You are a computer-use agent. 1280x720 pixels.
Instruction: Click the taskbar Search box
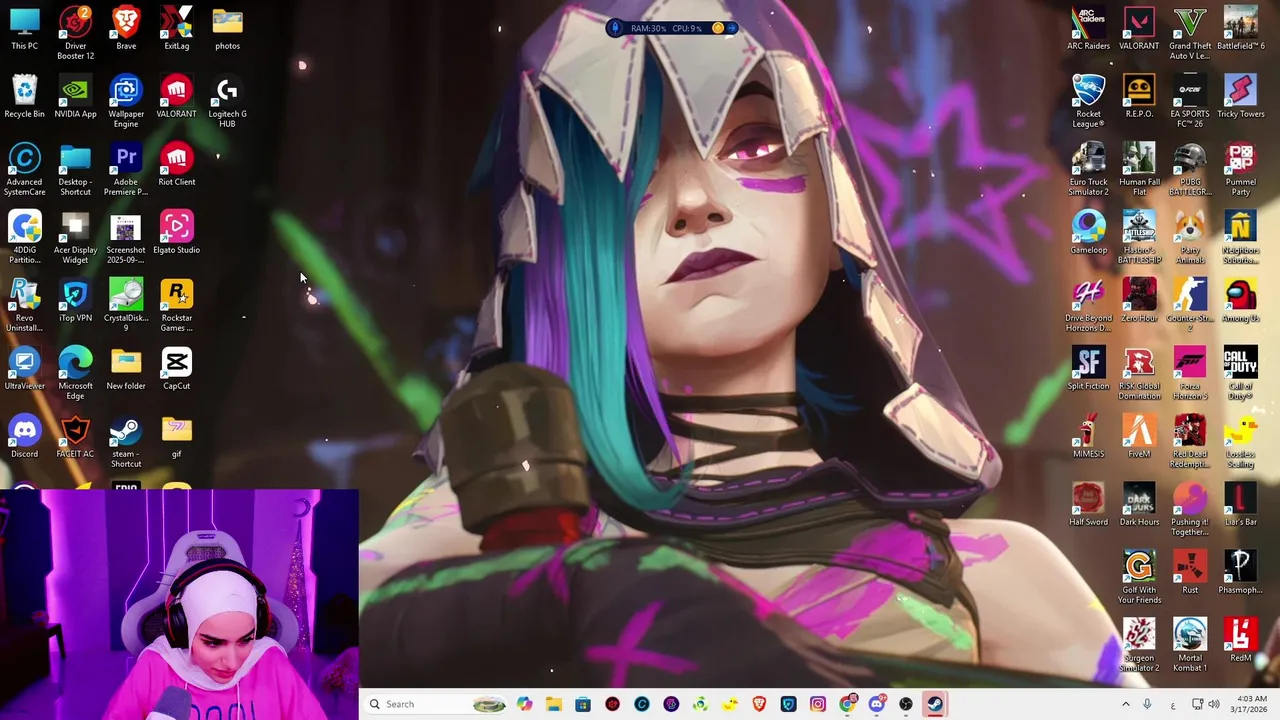pos(435,704)
